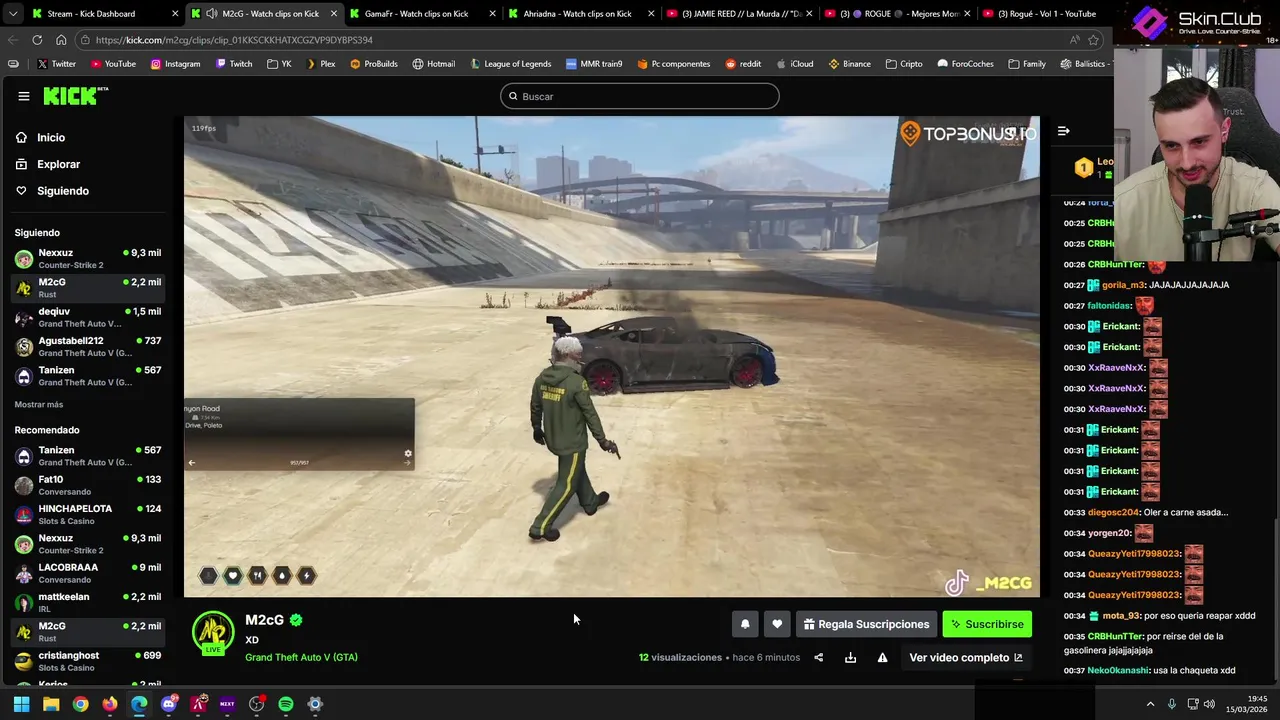Open the Kick hamburger menu
Image resolution: width=1280 pixels, height=720 pixels.
coord(23,96)
